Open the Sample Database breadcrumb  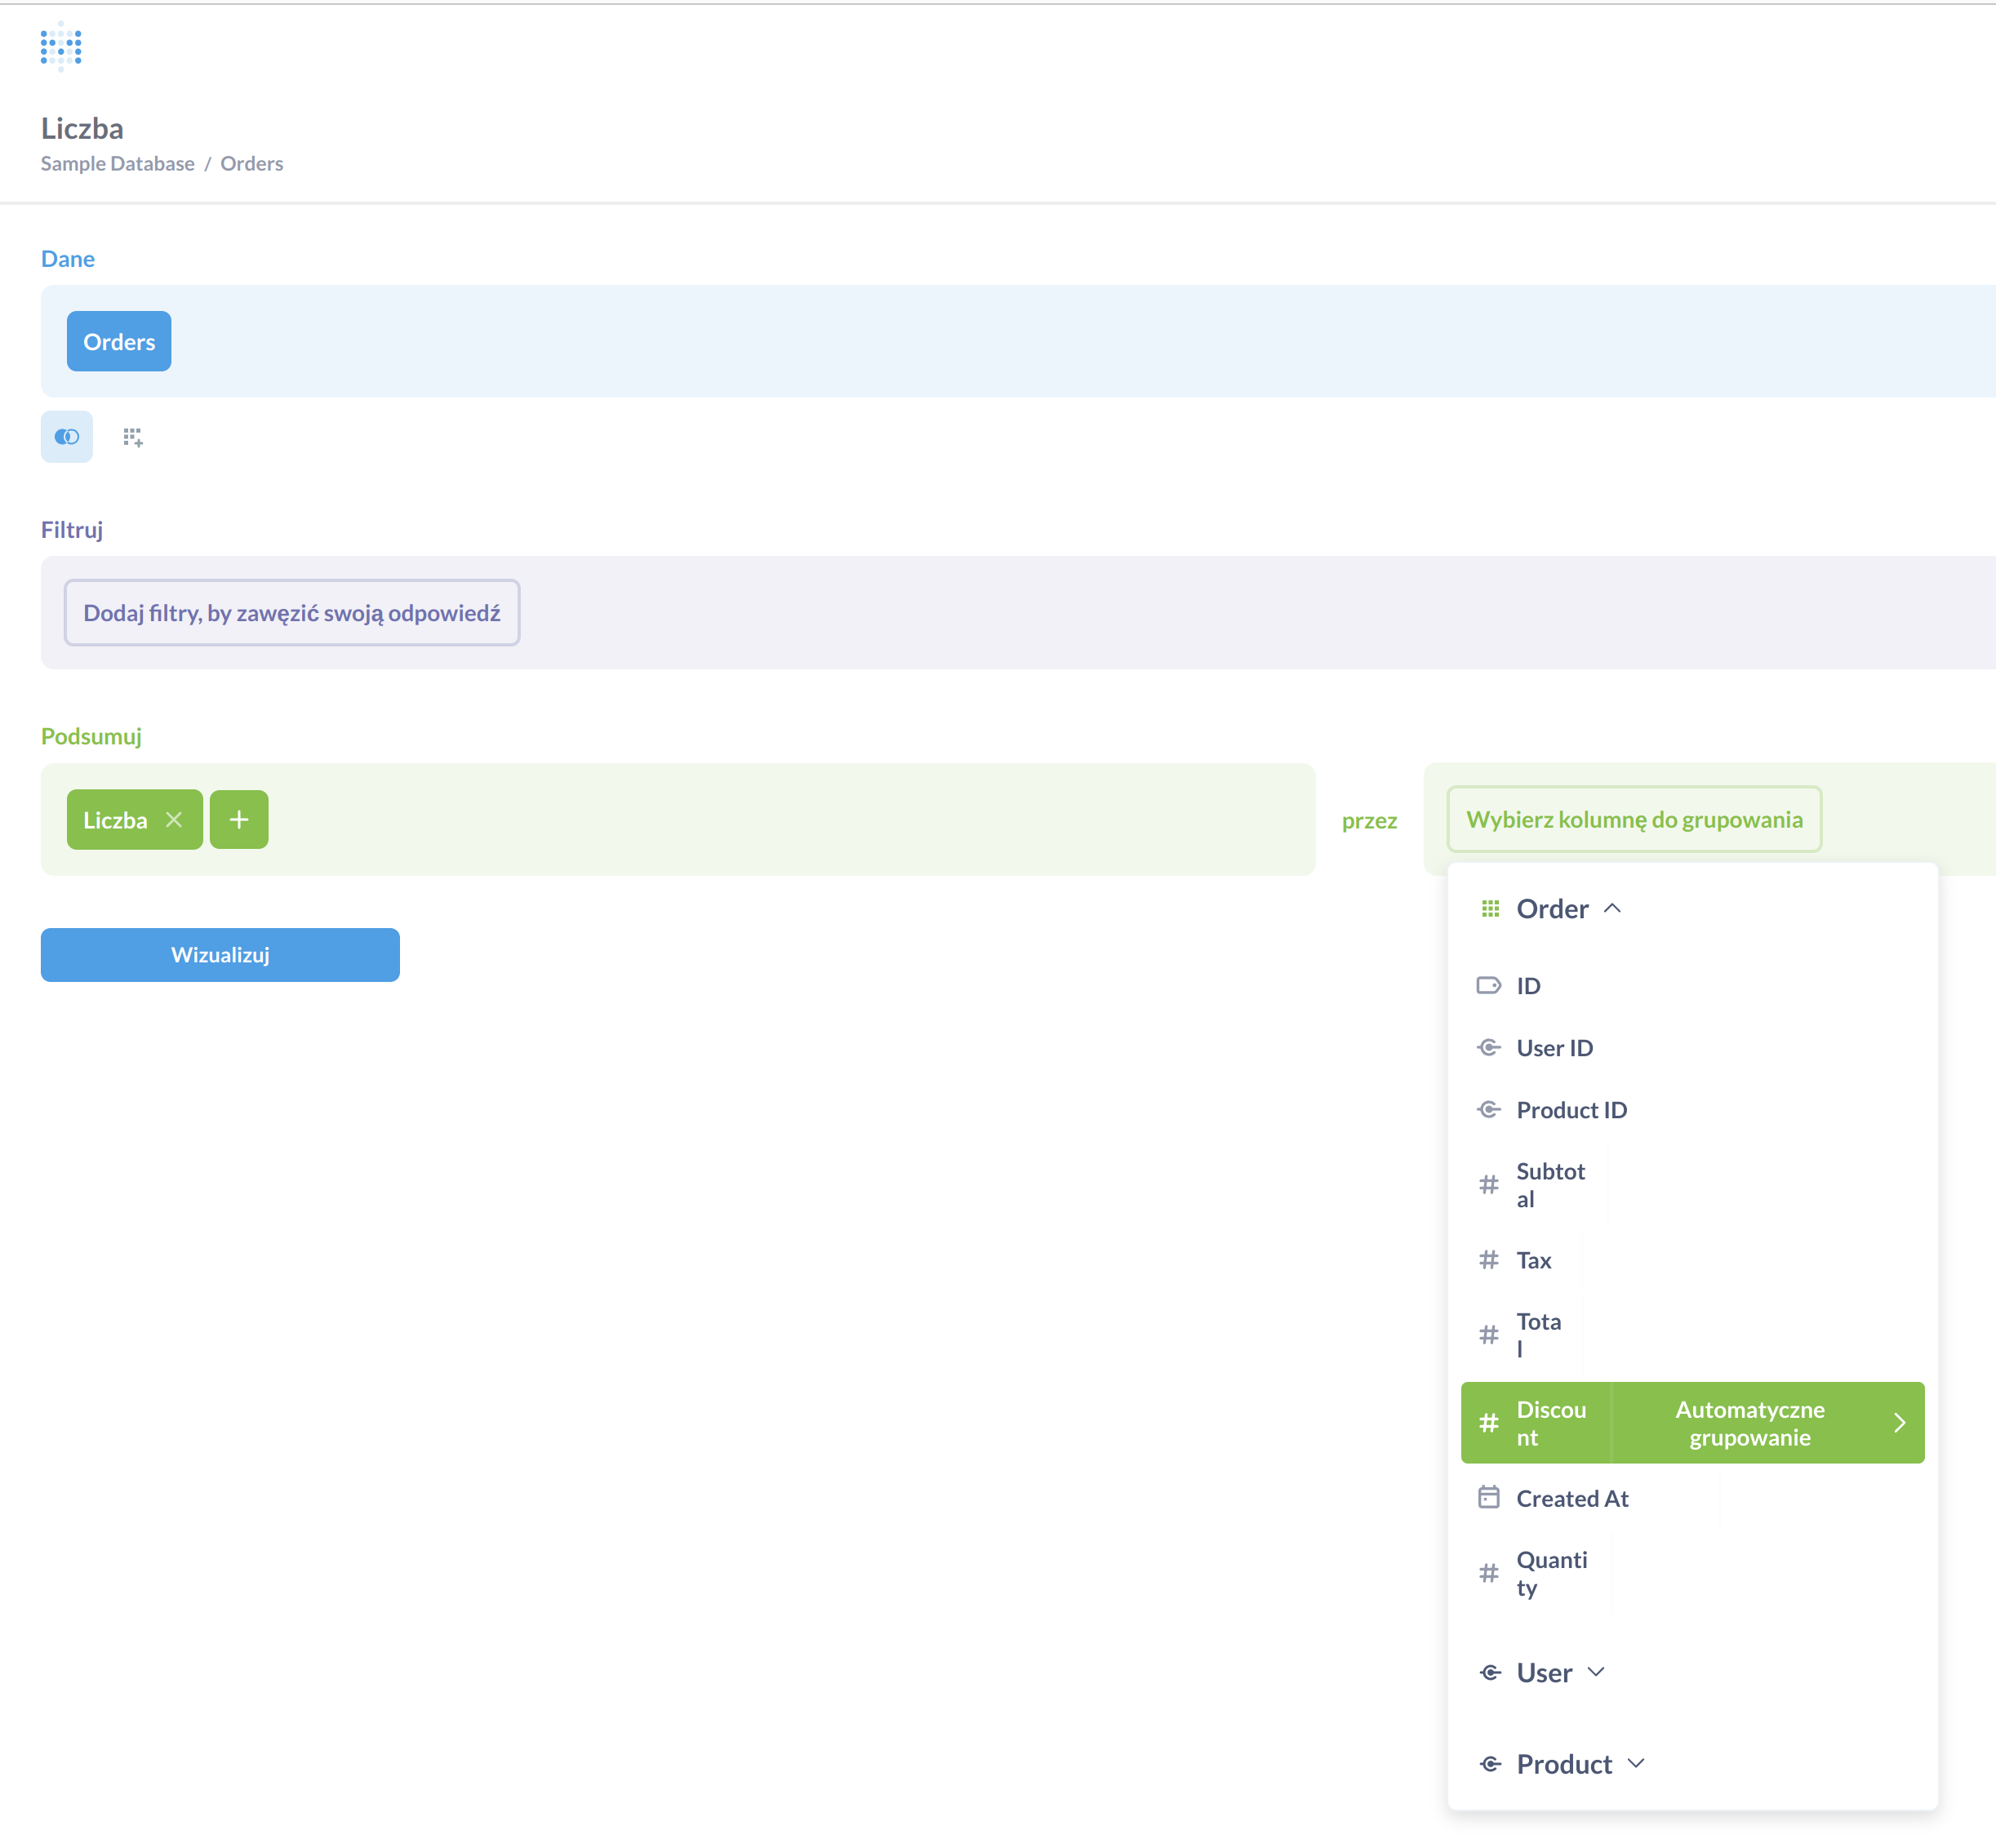117,163
